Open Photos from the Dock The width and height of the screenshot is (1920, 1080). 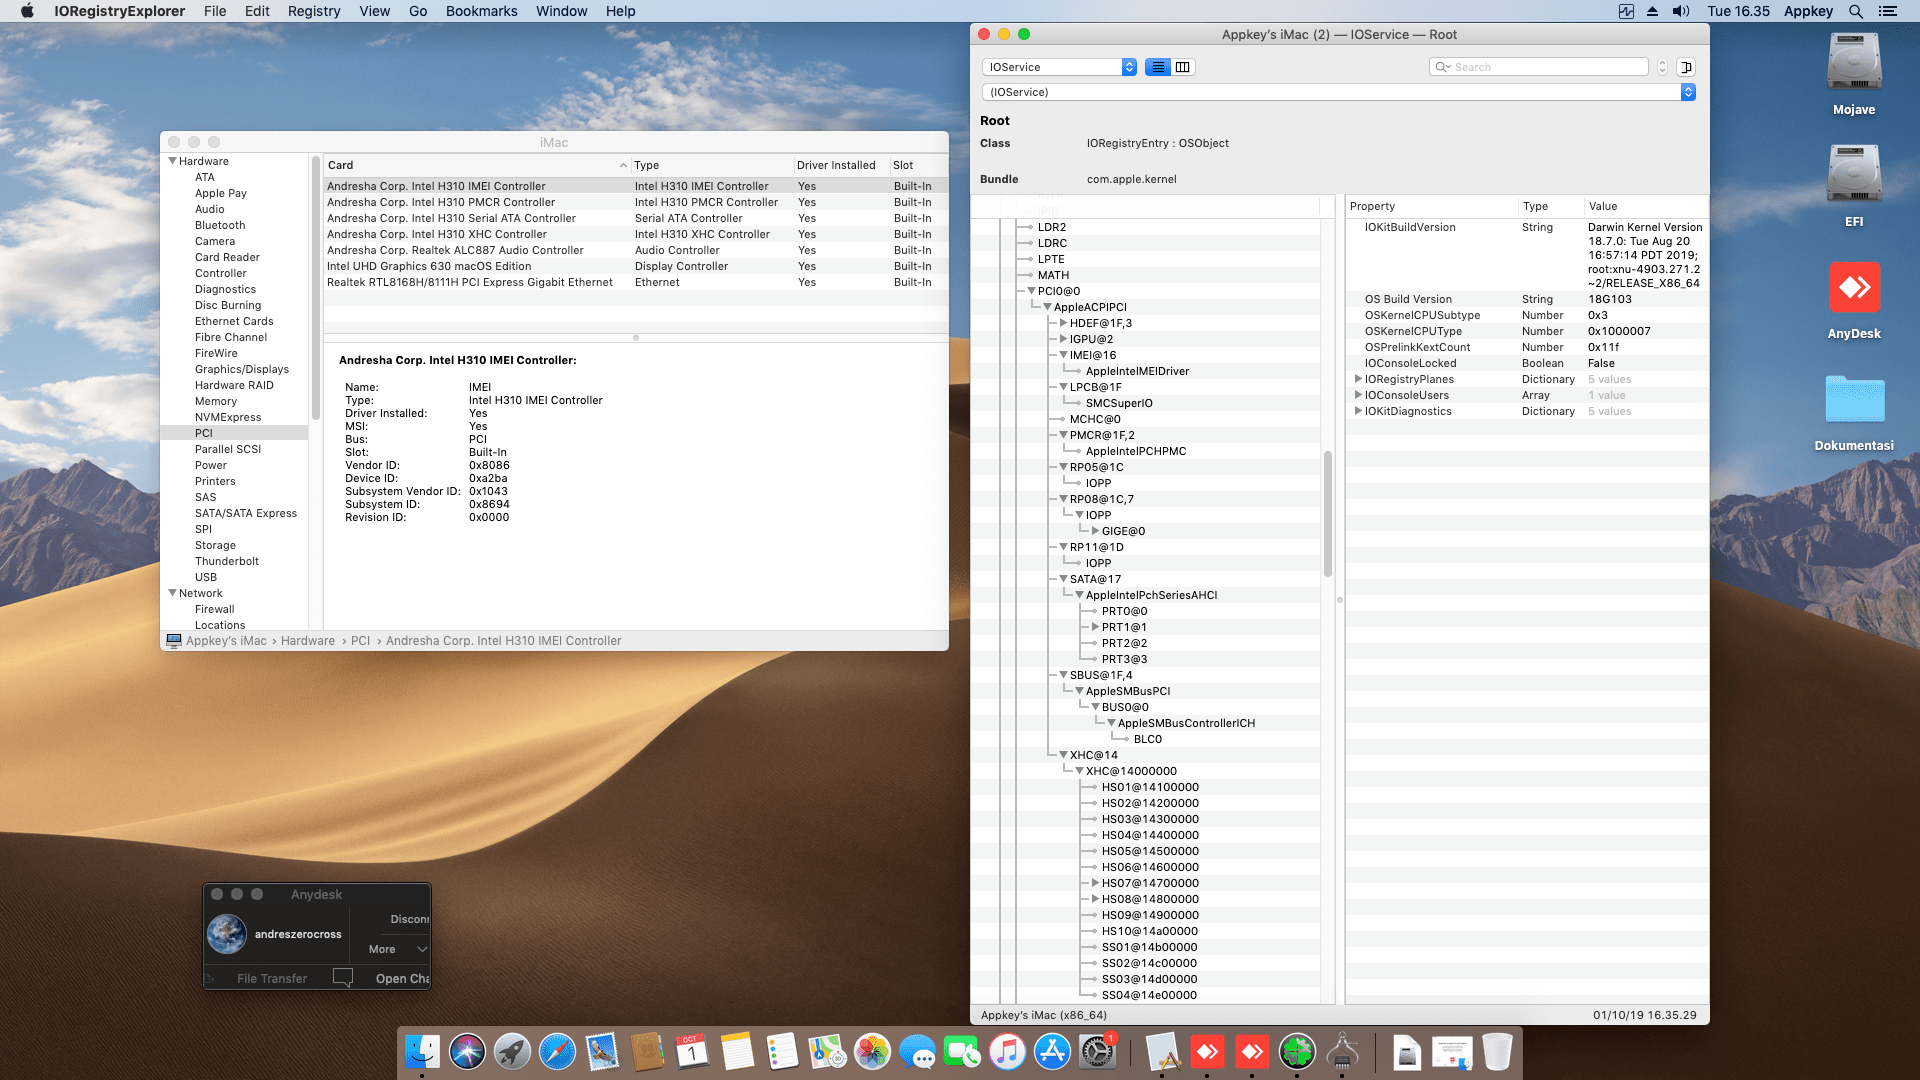[x=872, y=1052]
